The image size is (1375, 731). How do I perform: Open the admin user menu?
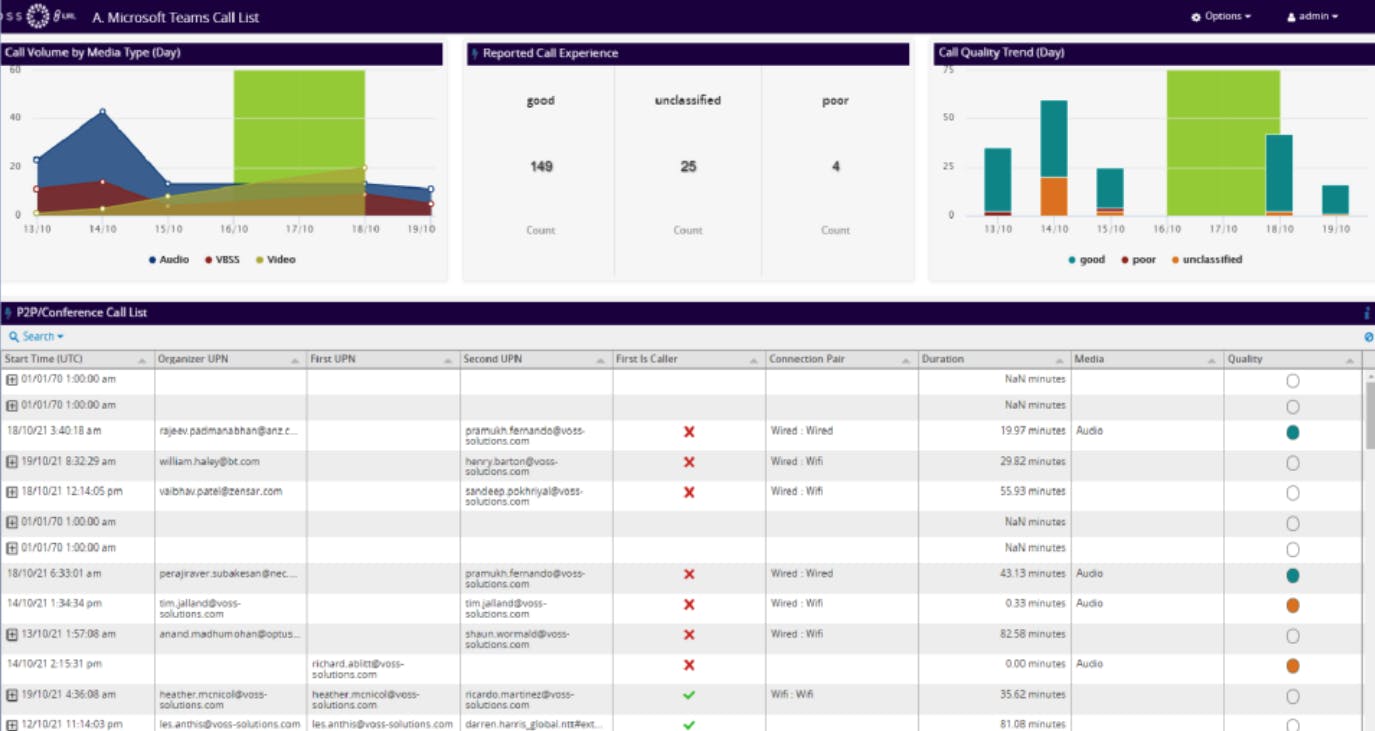1312,17
